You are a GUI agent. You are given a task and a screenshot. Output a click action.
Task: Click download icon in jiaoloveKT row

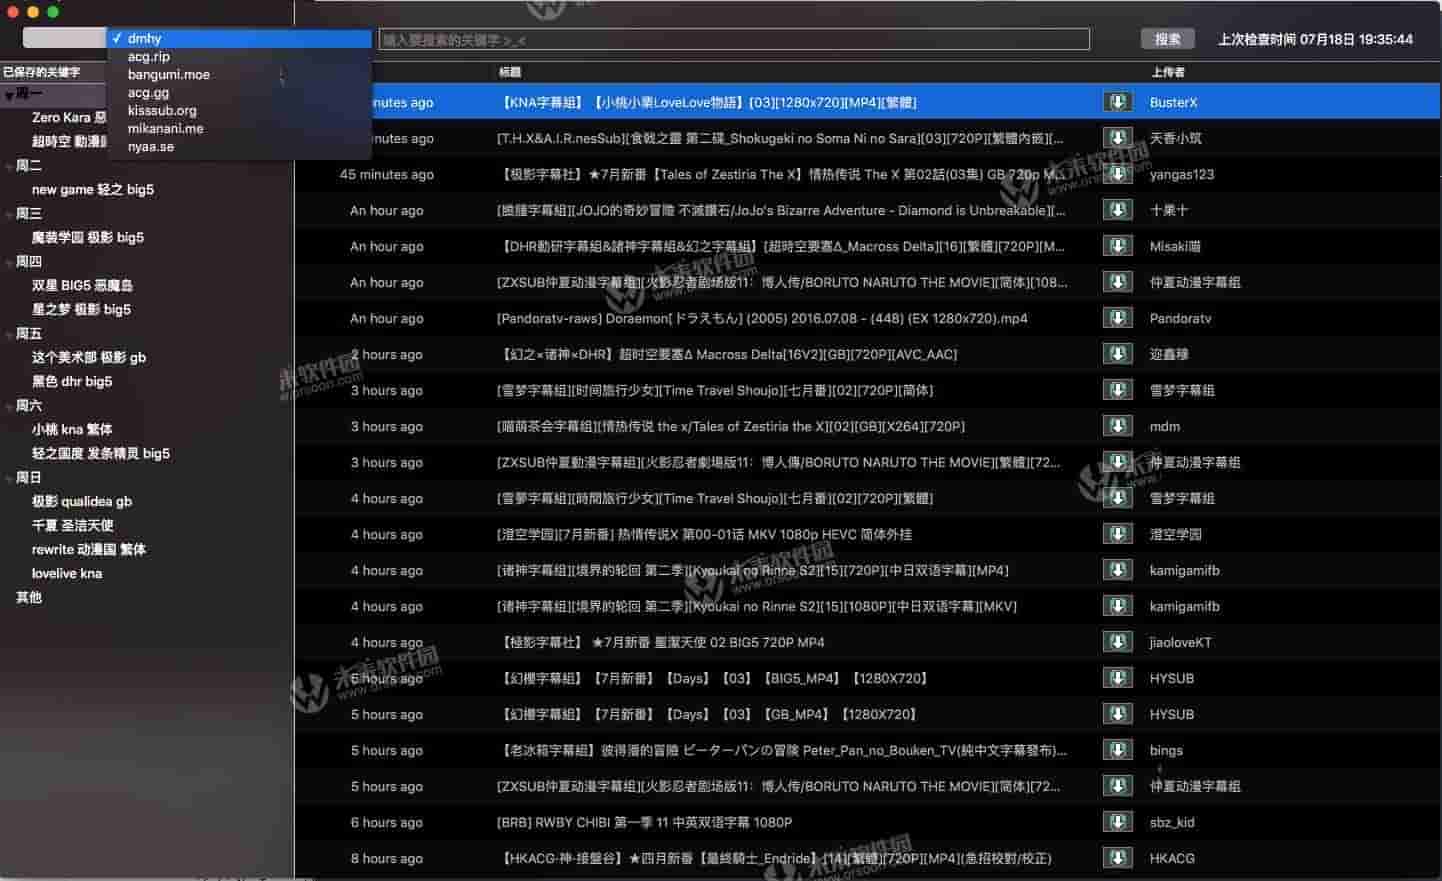[x=1117, y=642]
